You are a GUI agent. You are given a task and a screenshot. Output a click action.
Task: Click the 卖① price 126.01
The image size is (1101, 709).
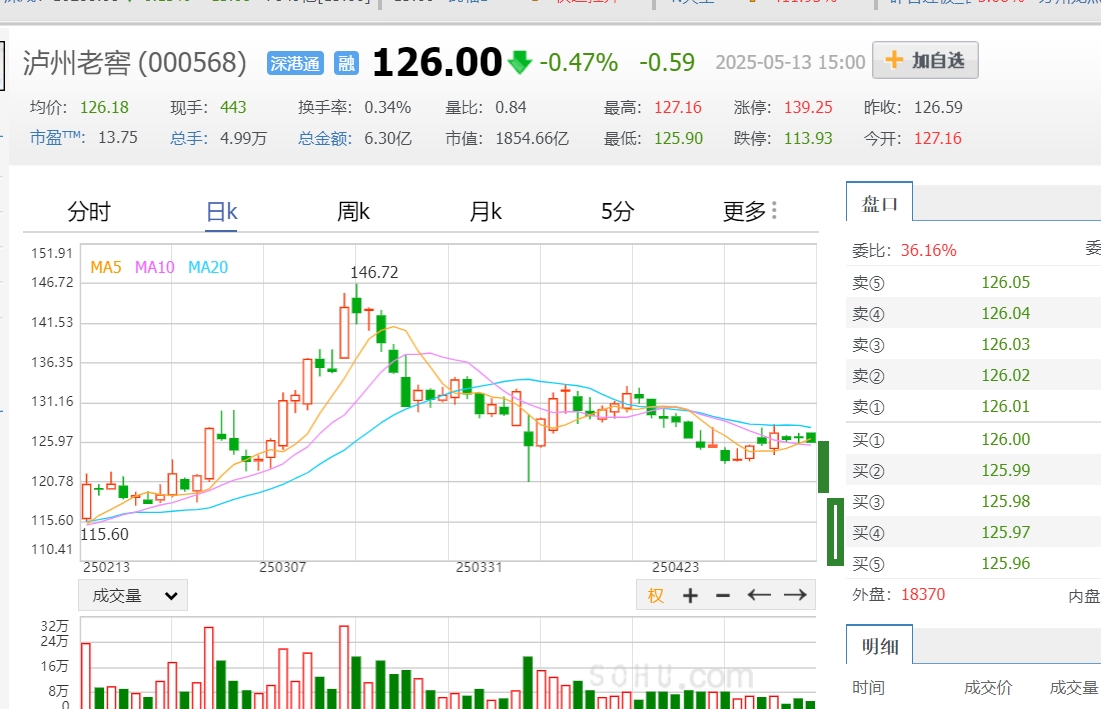pyautogui.click(x=1006, y=406)
